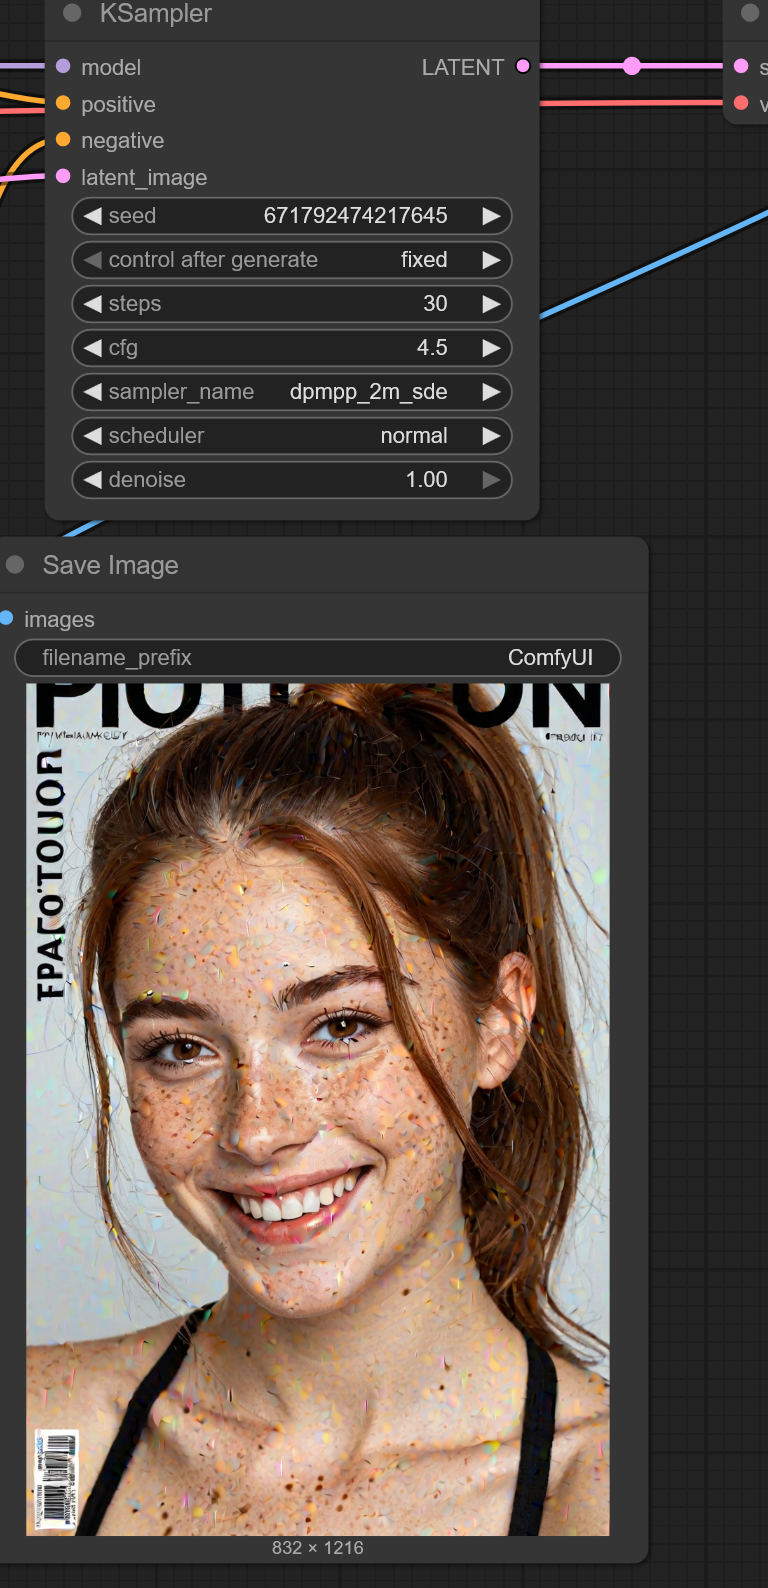Viewport: 768px width, 1588px height.
Task: Decrease steps with left arrow
Action: pos(93,304)
